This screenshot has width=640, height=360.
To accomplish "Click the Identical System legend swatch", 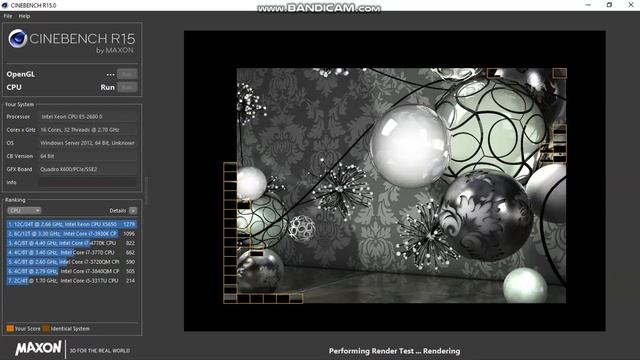I will tap(46, 328).
